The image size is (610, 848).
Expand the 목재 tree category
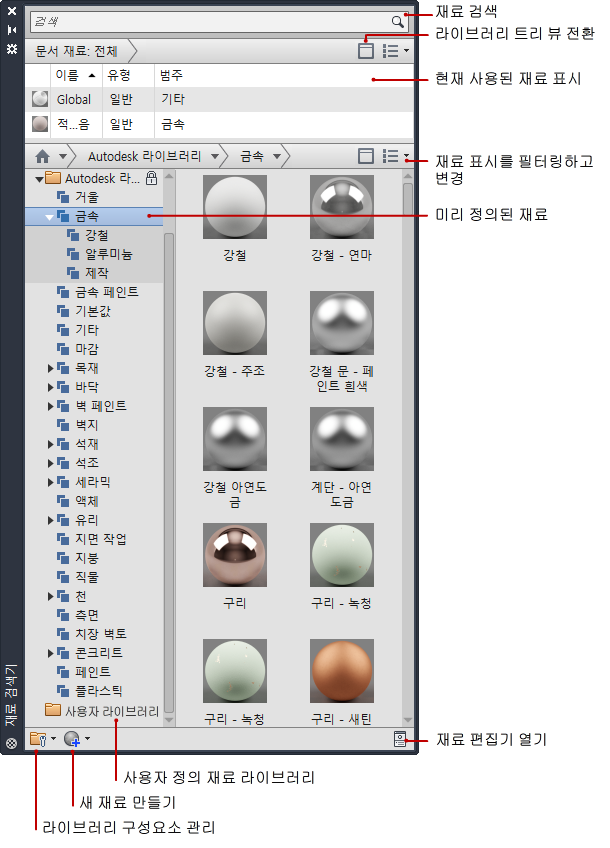point(50,368)
